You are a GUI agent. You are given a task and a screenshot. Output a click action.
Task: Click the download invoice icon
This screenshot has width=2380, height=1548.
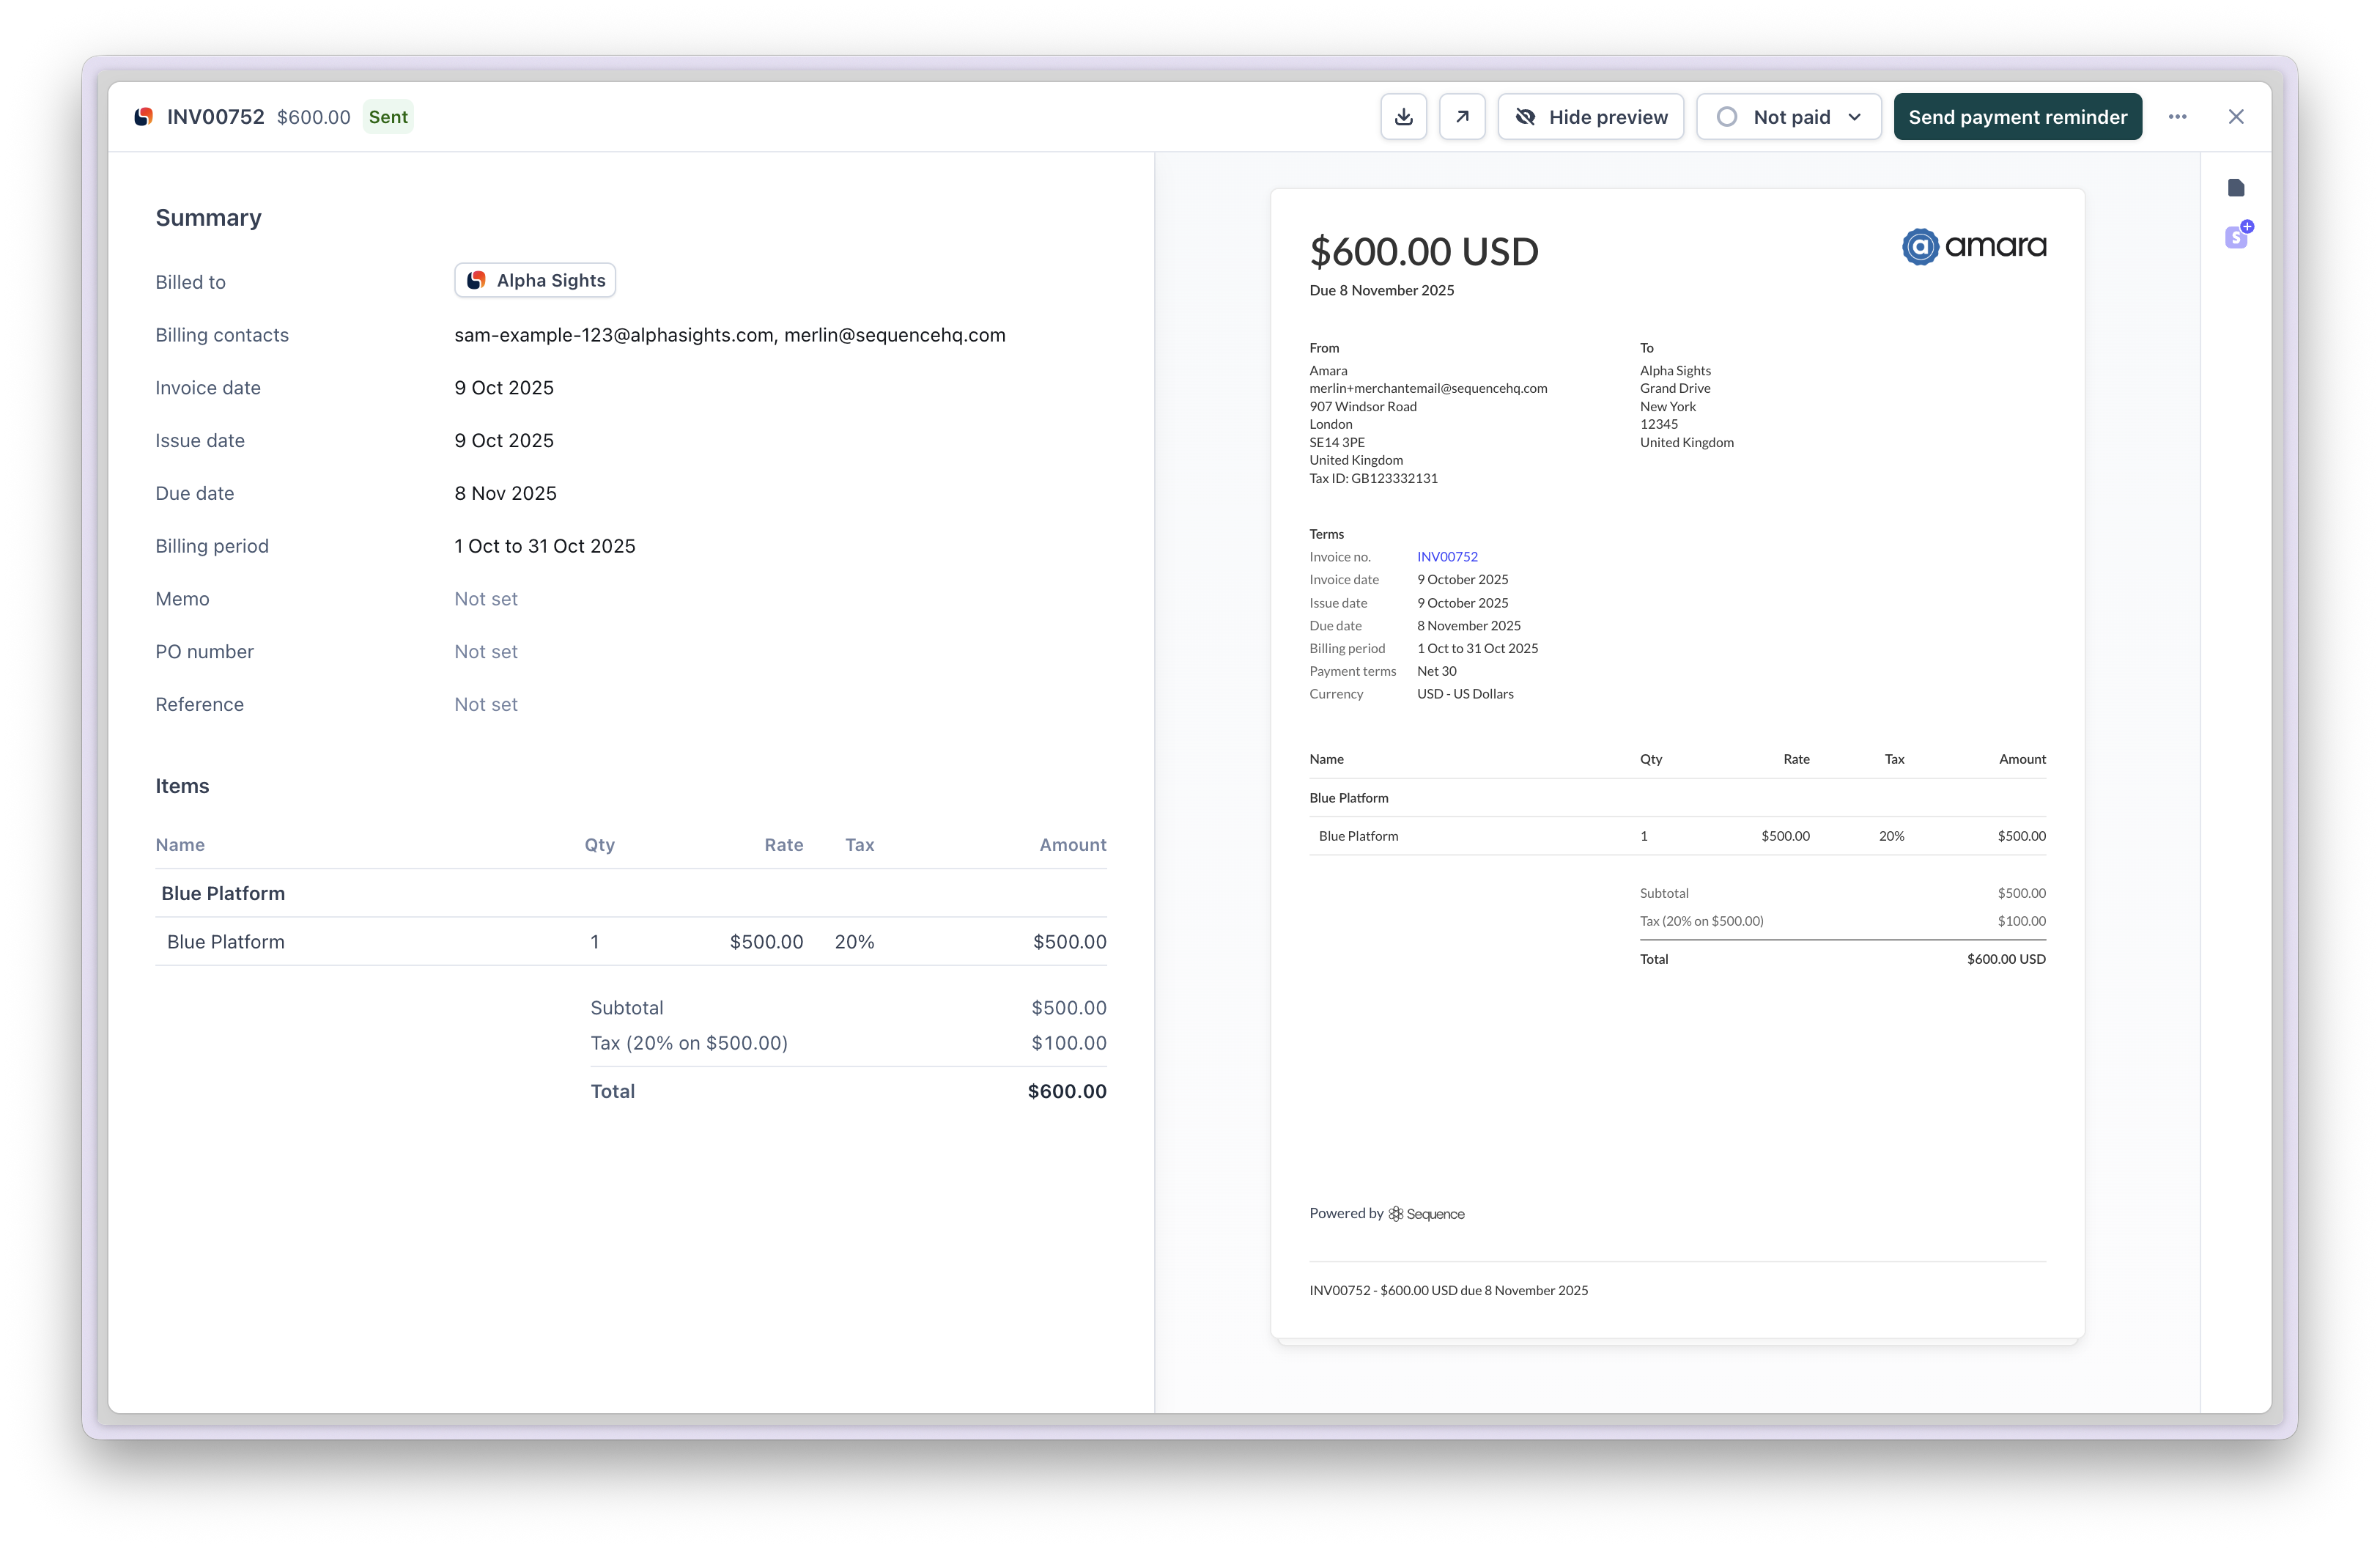tap(1403, 117)
